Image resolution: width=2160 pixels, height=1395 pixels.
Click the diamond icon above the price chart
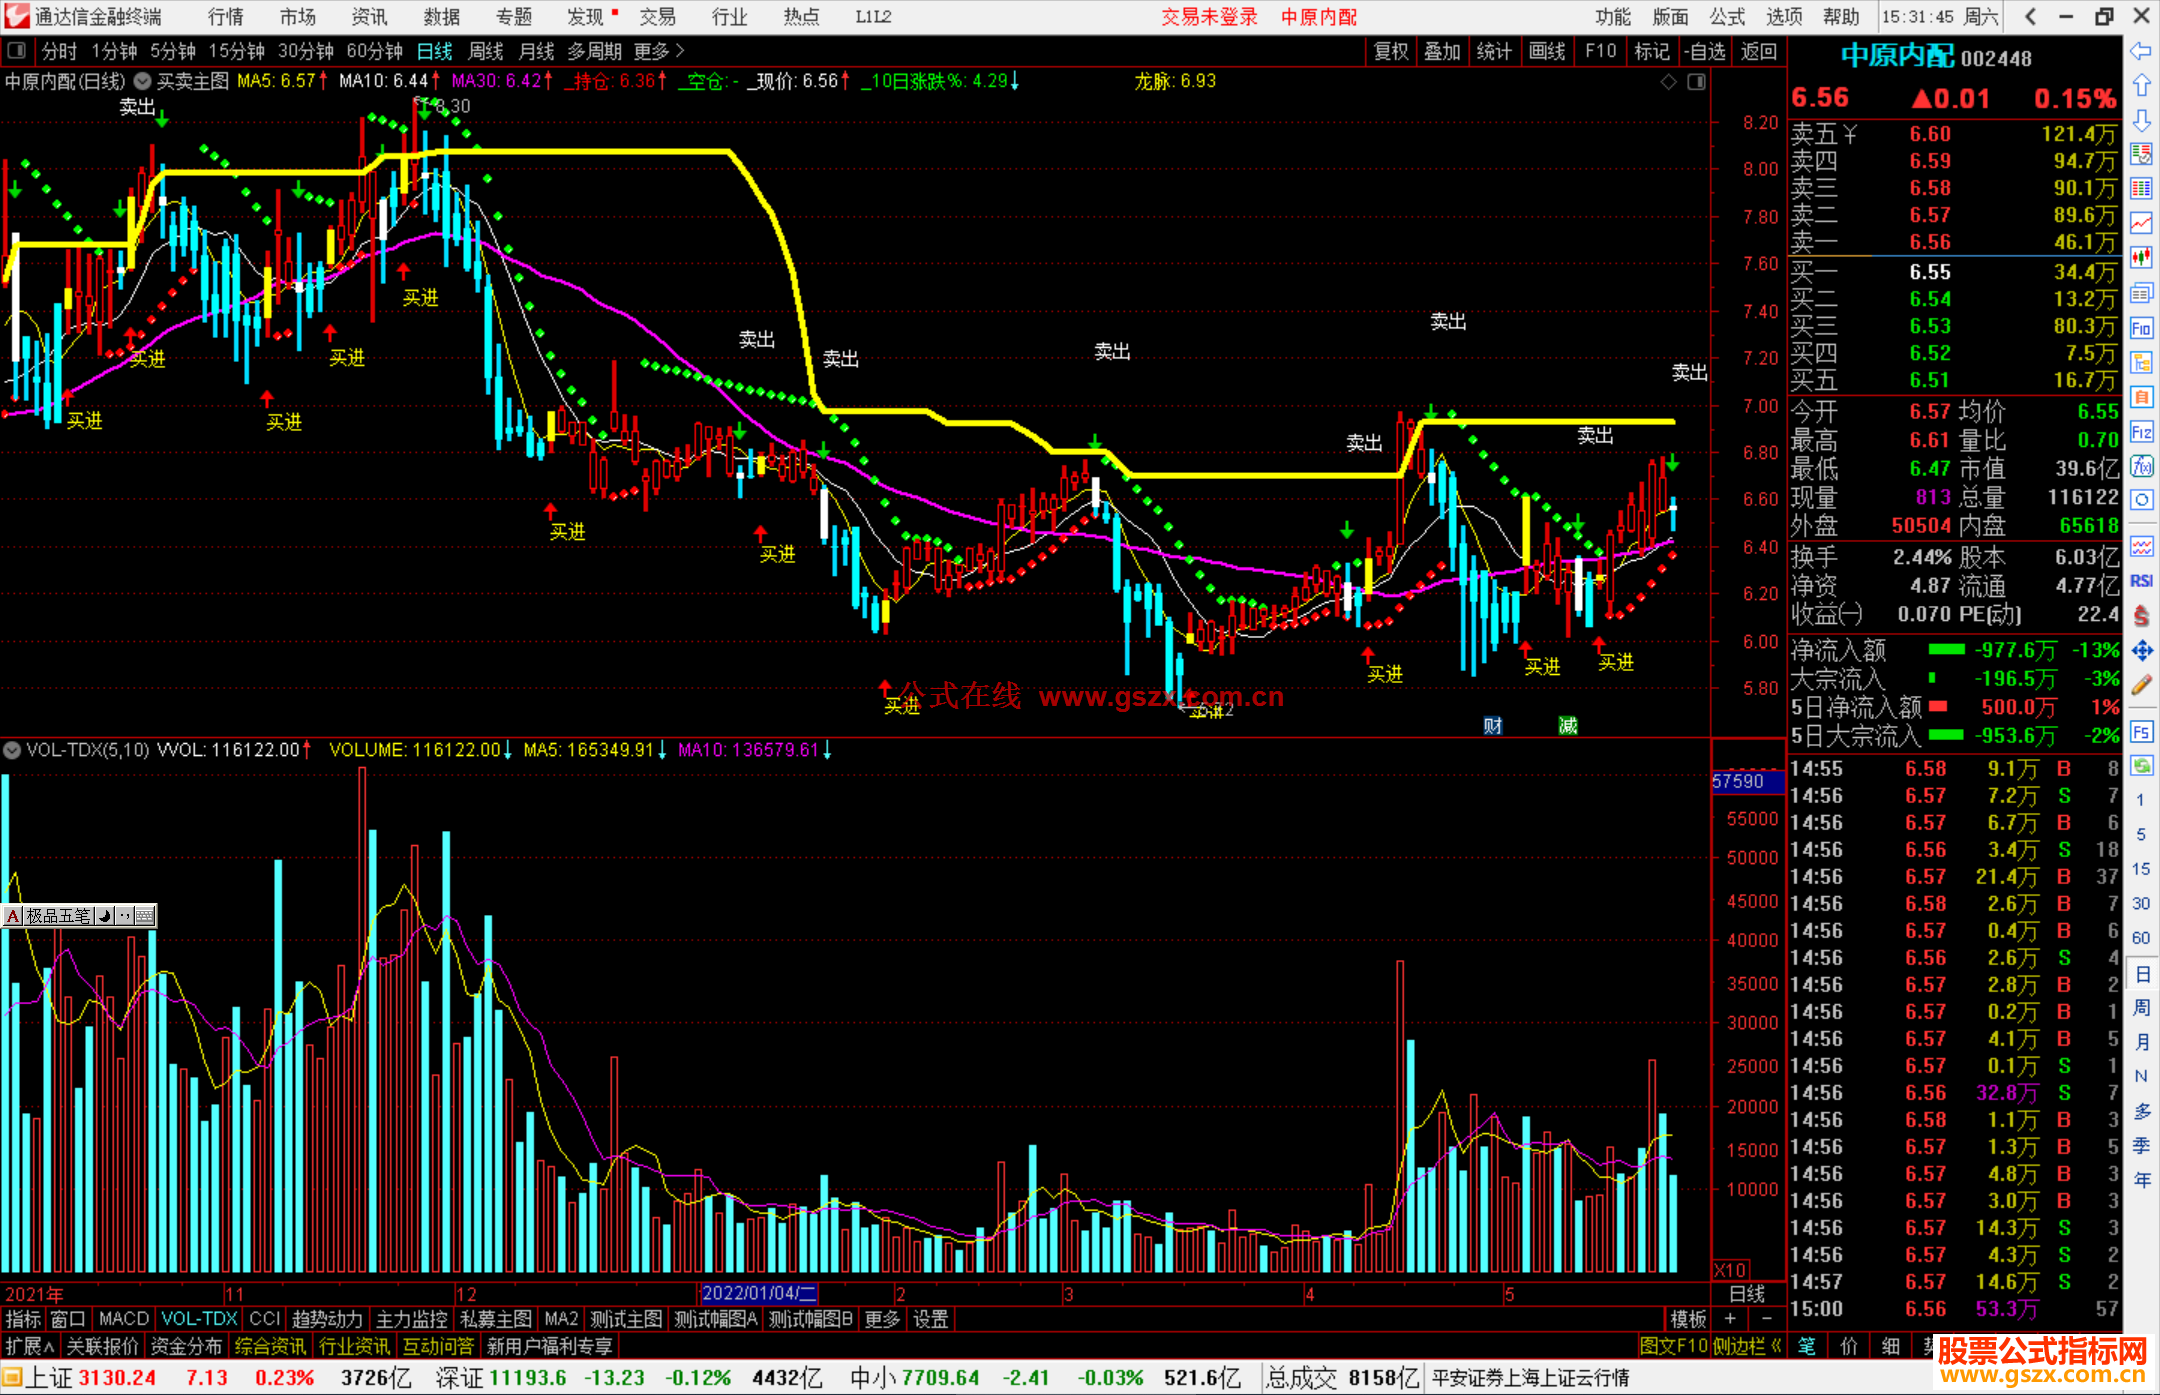(1668, 82)
